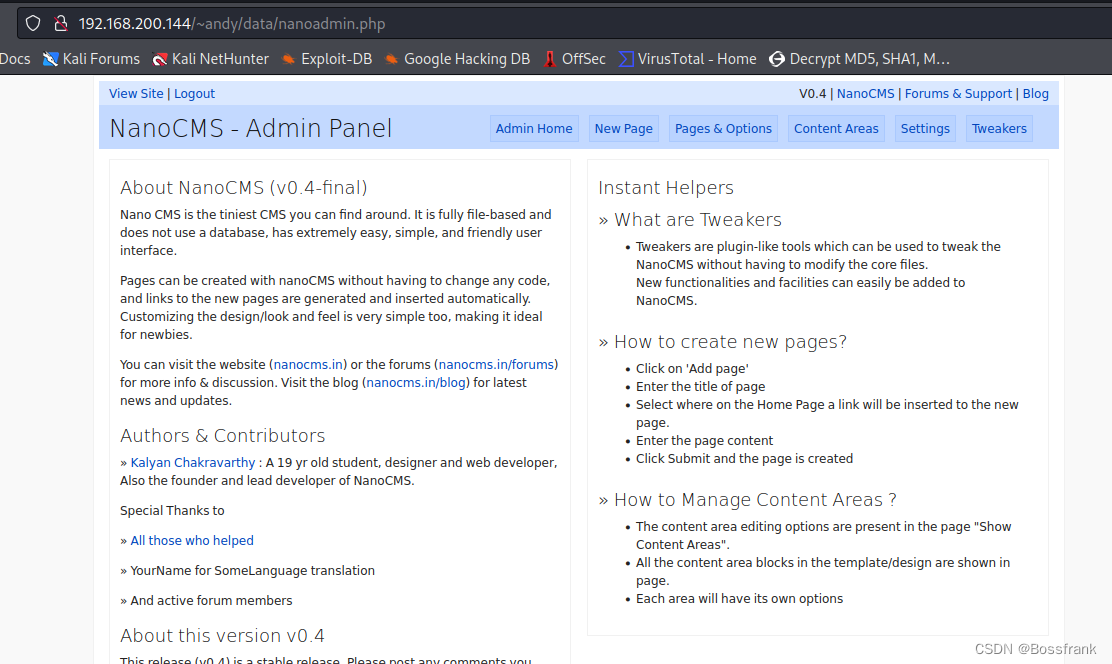
Task: Click the About this version v0.4 heading
Action: point(222,636)
